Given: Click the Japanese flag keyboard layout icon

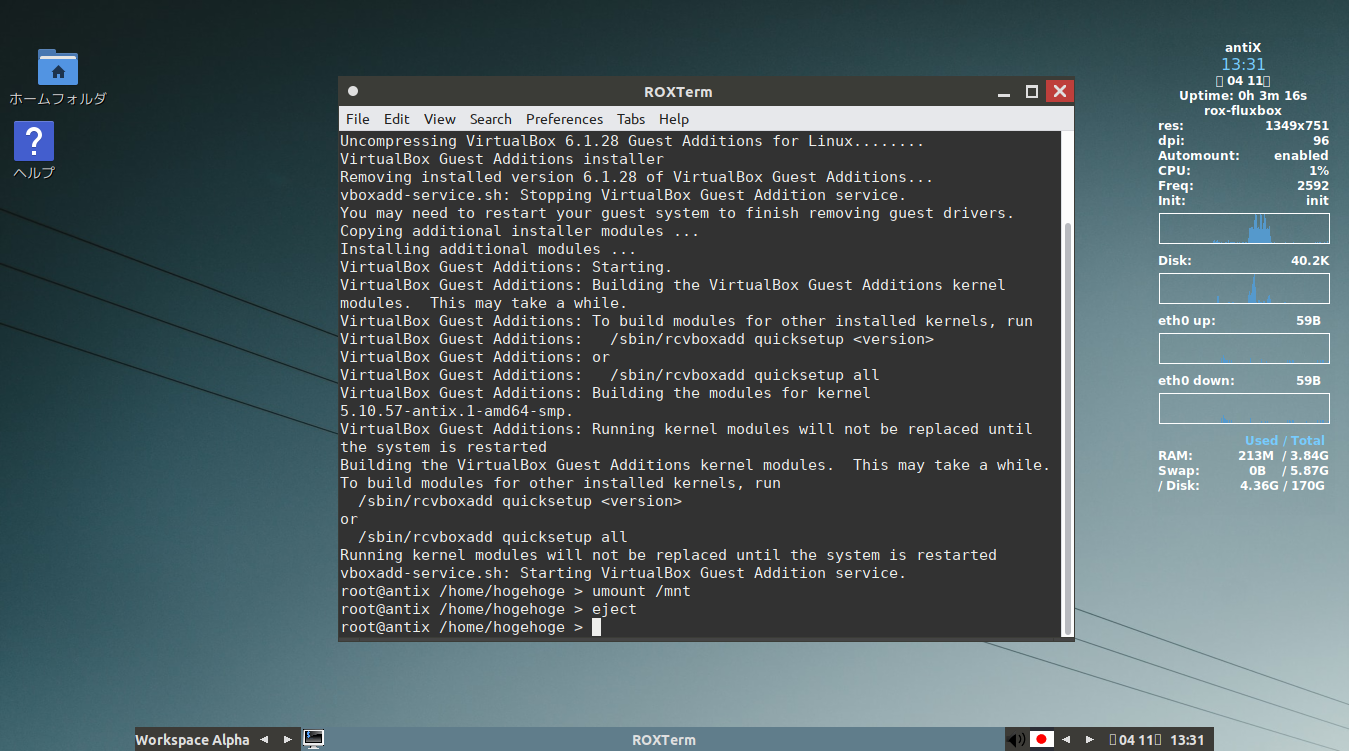Looking at the screenshot, I should [1042, 740].
